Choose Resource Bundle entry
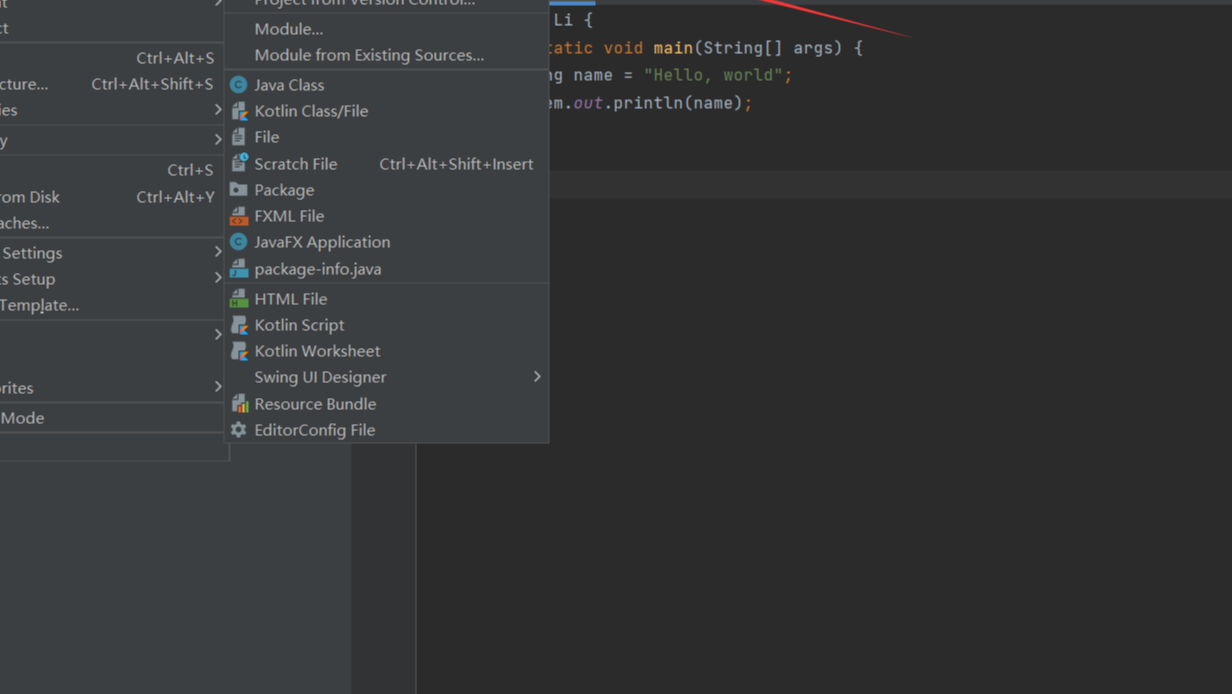1232x694 pixels. pos(386,404)
